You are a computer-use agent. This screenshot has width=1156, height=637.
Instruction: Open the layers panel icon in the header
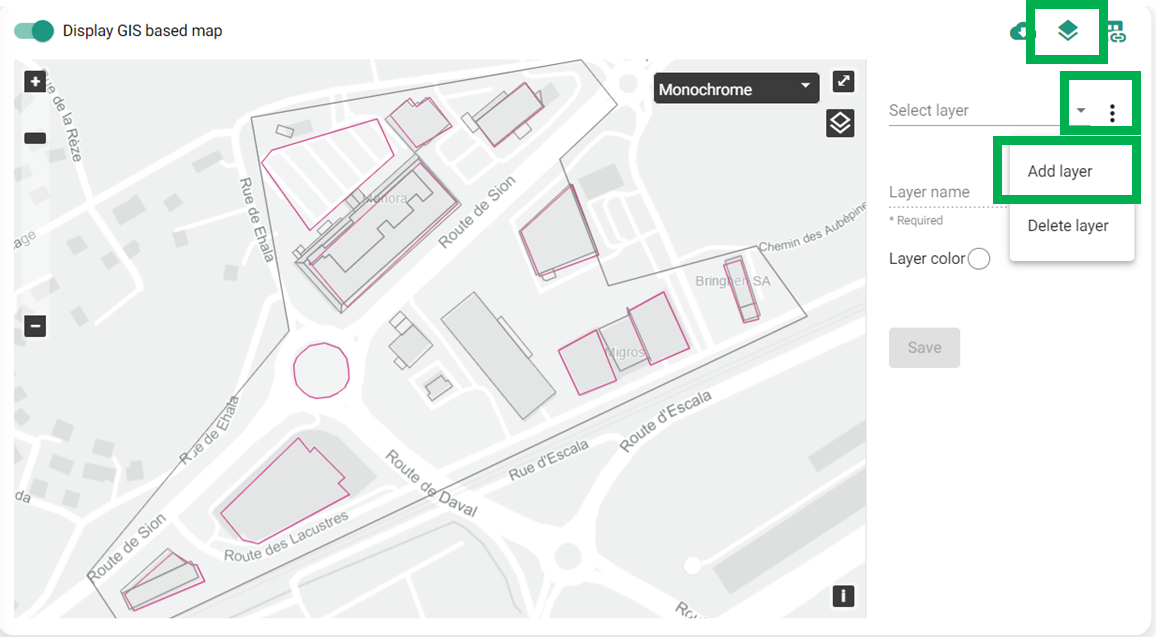click(1067, 31)
